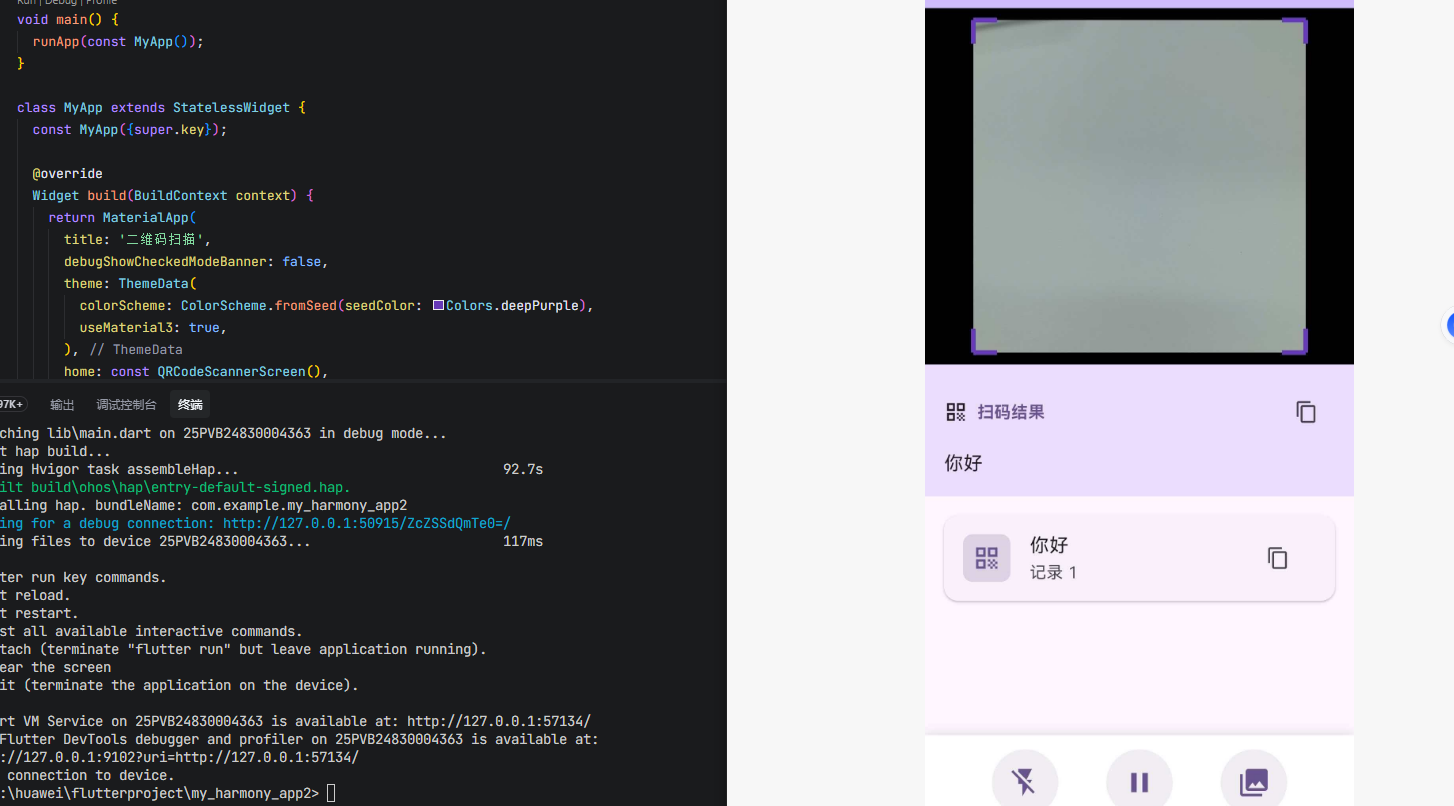The height and width of the screenshot is (806, 1454).
Task: Click the ThemeData comment after the closing parenthesis
Action: coord(136,349)
